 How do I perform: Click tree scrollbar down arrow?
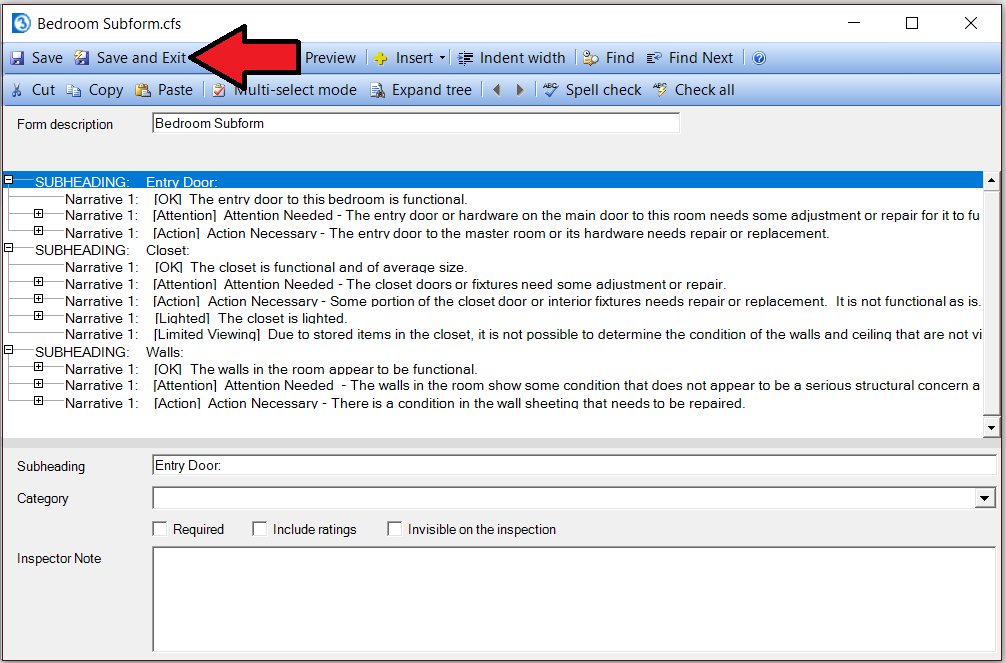click(x=991, y=428)
